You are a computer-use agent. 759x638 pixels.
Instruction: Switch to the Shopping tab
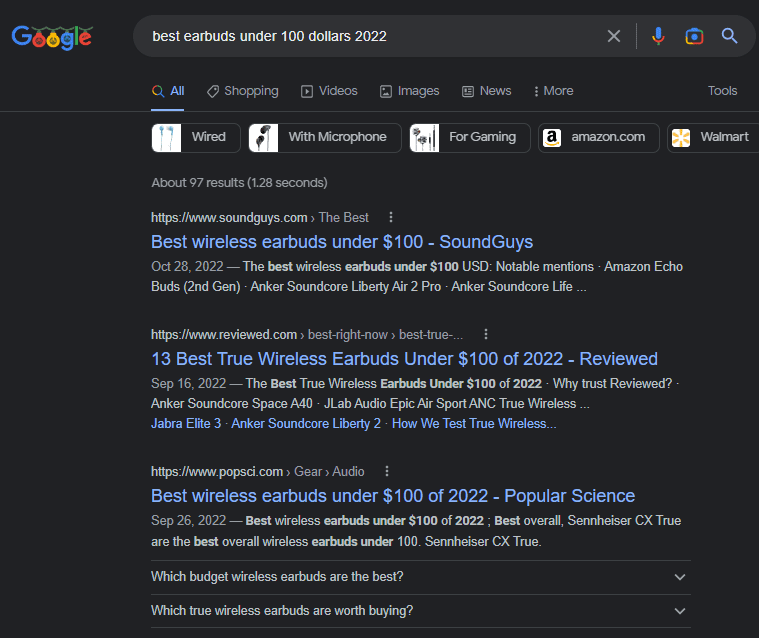click(x=243, y=91)
